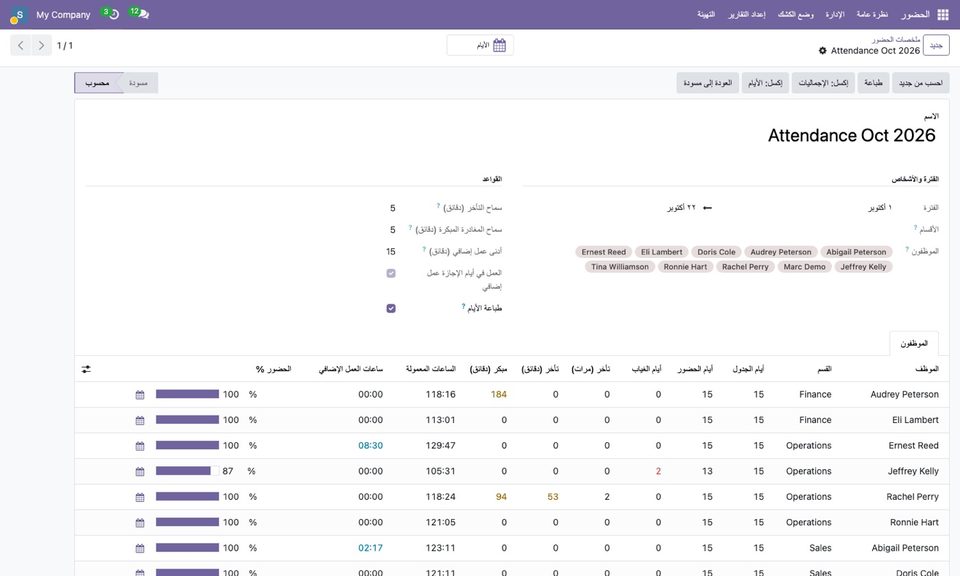Screen dimensions: 960x576
Task: Sort table by ساعات العمل الإضافي column header
Action: (x=351, y=369)
